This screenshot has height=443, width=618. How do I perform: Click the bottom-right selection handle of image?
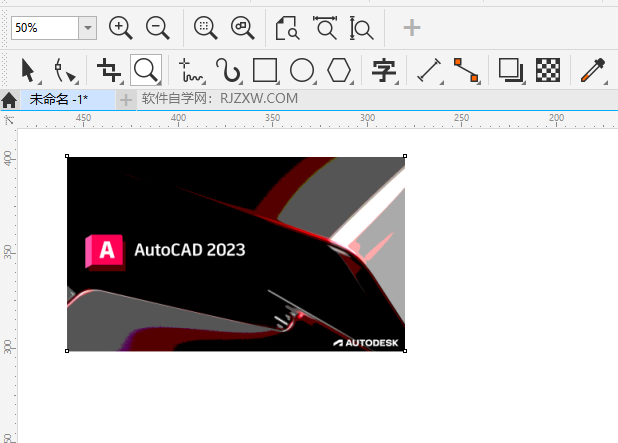coord(405,351)
